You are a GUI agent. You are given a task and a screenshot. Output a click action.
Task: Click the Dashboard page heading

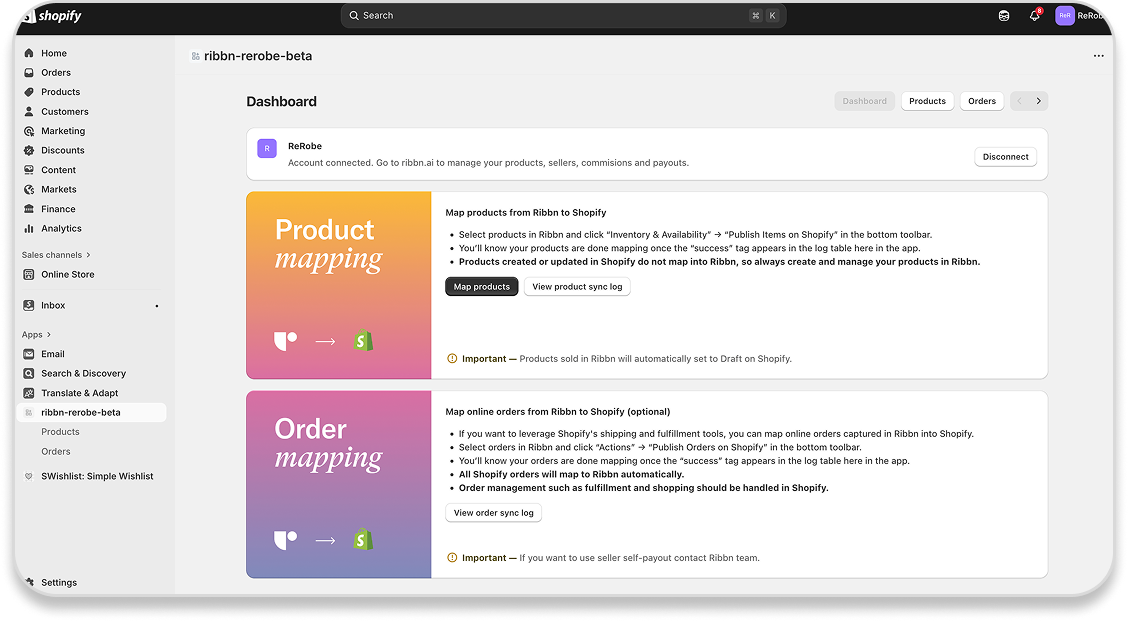pyautogui.click(x=281, y=101)
